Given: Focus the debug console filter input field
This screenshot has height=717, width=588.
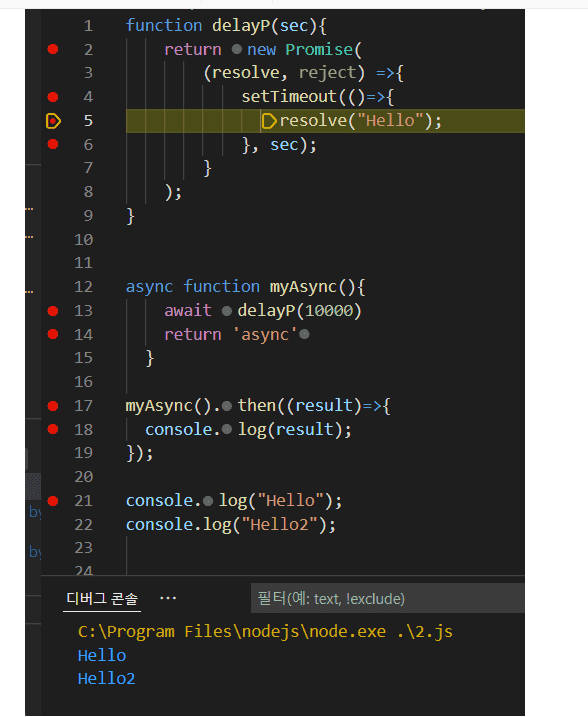Looking at the screenshot, I should [388, 598].
